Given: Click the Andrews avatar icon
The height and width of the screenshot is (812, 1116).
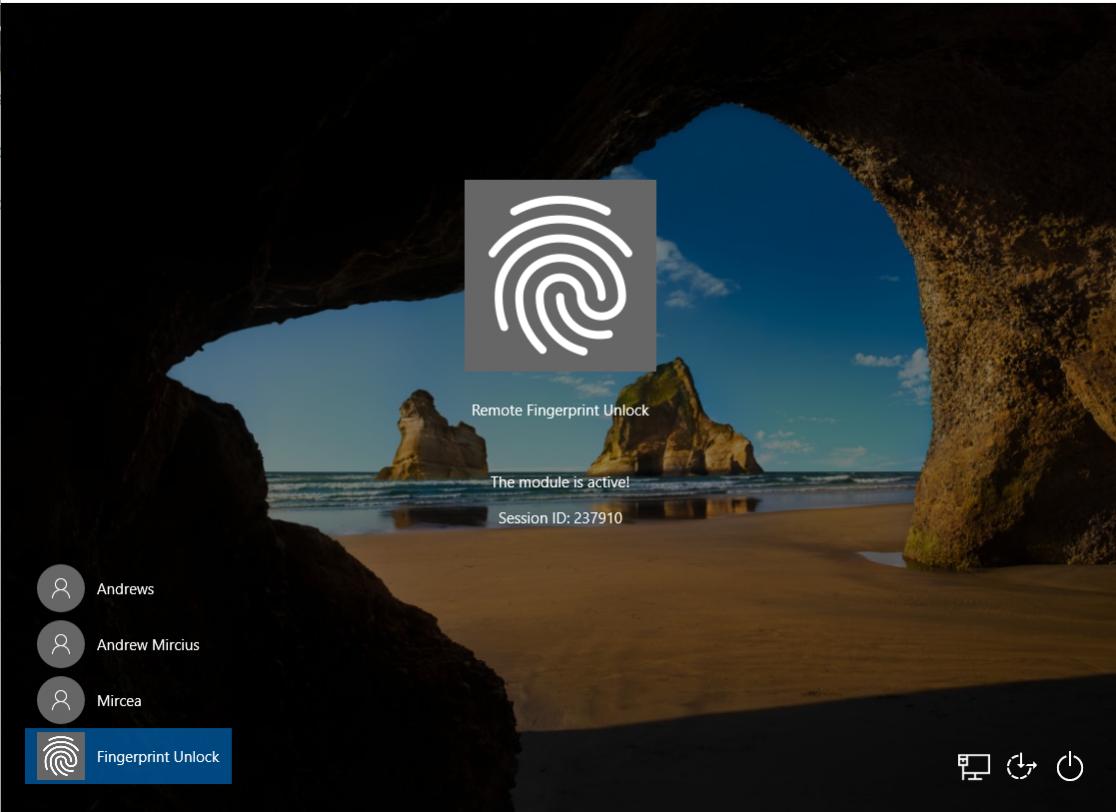Looking at the screenshot, I should pyautogui.click(x=61, y=589).
